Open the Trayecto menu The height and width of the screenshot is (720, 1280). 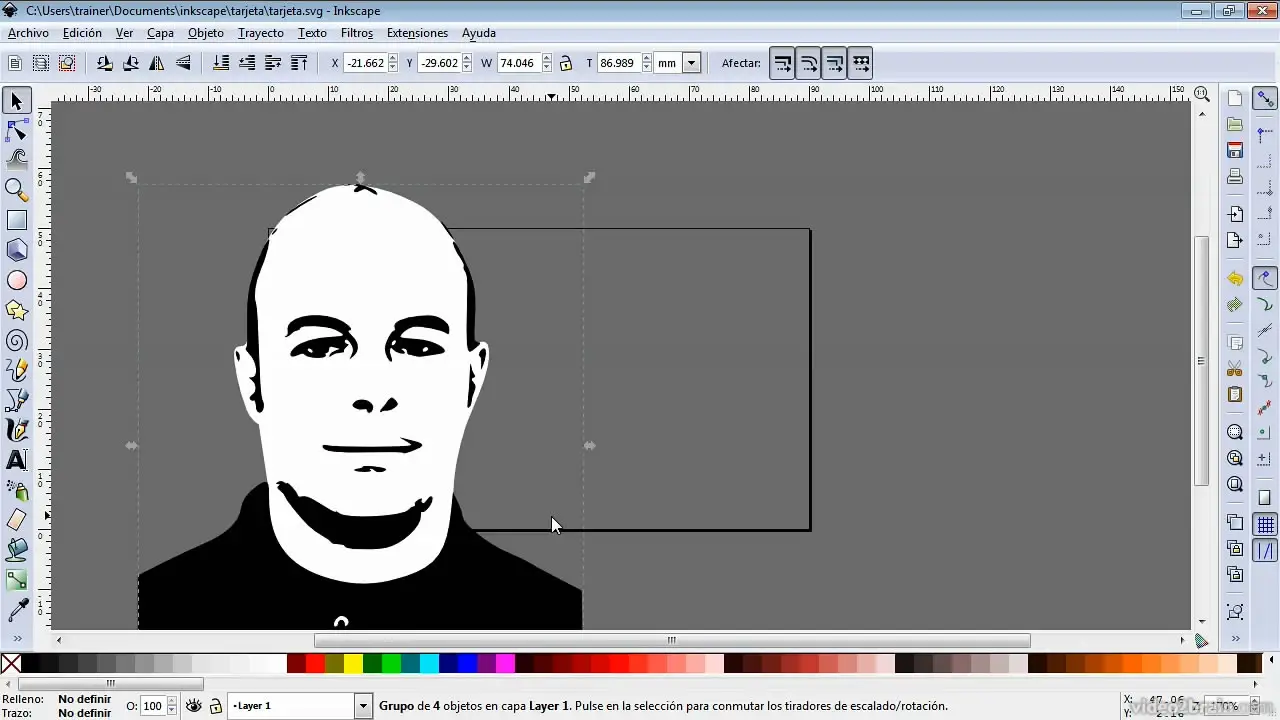pyautogui.click(x=260, y=33)
